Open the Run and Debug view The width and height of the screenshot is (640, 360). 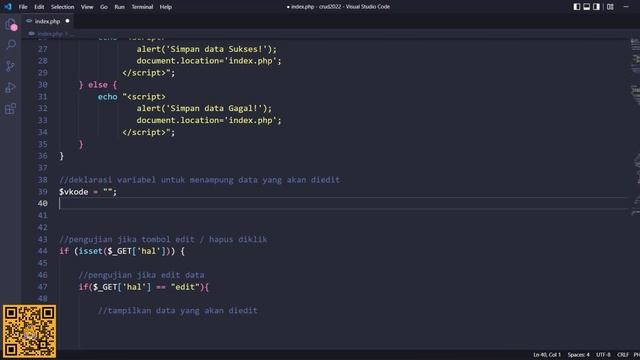point(11,87)
